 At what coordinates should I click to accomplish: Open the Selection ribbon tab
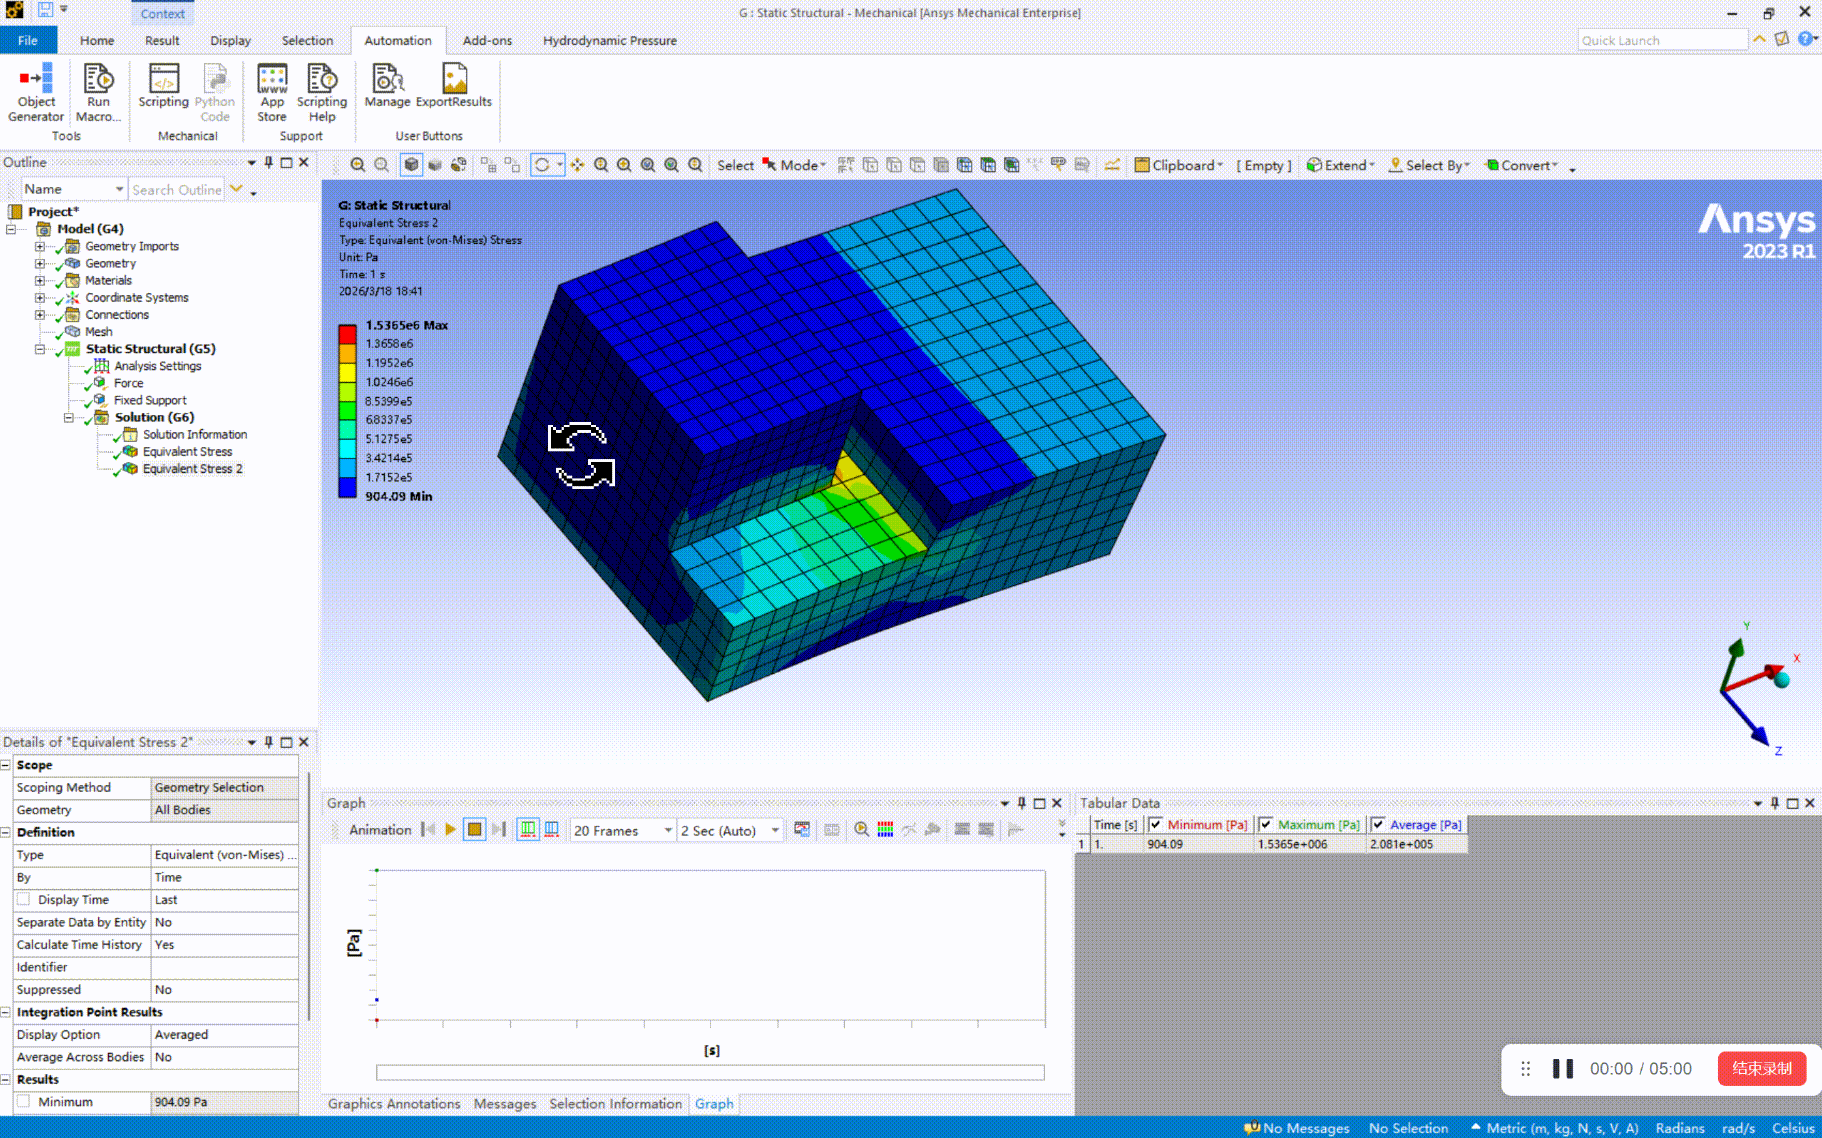click(x=307, y=40)
